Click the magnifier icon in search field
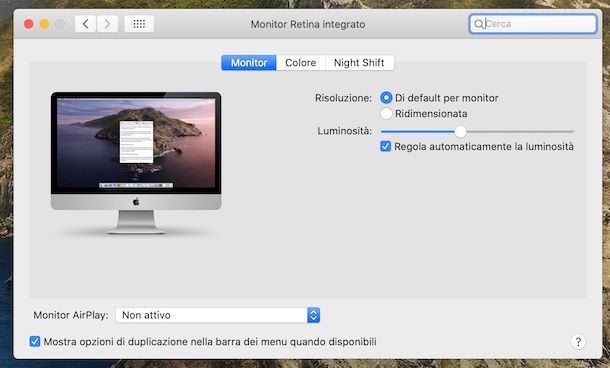The height and width of the screenshot is (368, 610). pos(479,24)
